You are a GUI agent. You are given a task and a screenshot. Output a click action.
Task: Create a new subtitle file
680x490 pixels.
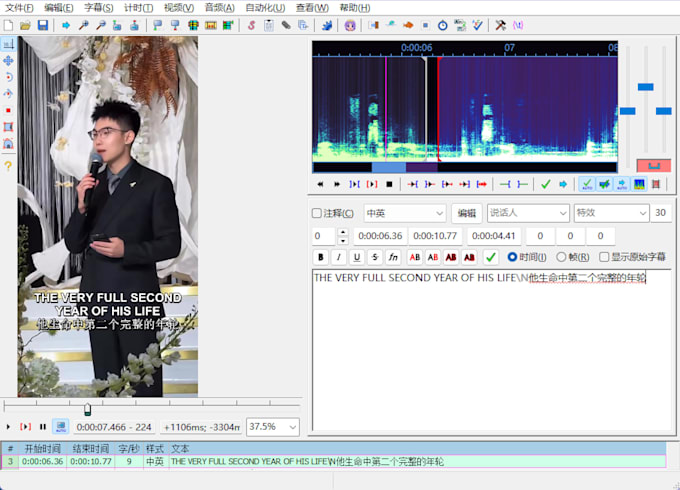[x=8, y=25]
